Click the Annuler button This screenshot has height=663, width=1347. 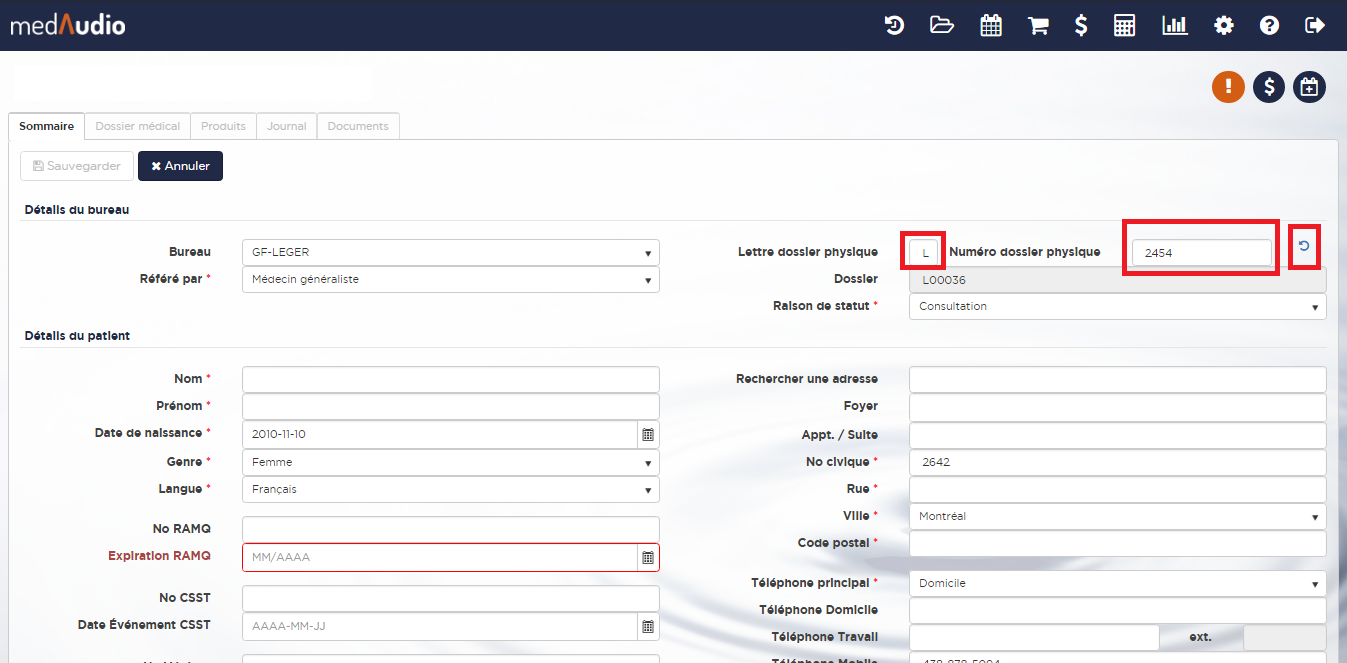pos(180,166)
